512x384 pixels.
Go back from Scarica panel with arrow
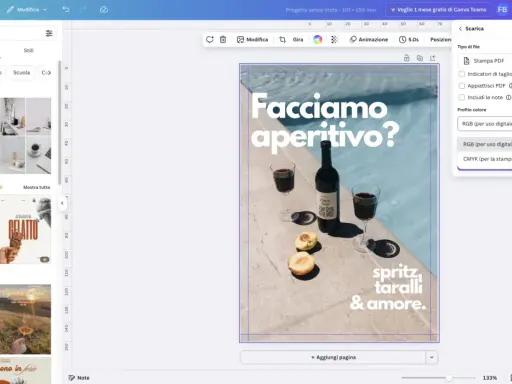pos(460,29)
